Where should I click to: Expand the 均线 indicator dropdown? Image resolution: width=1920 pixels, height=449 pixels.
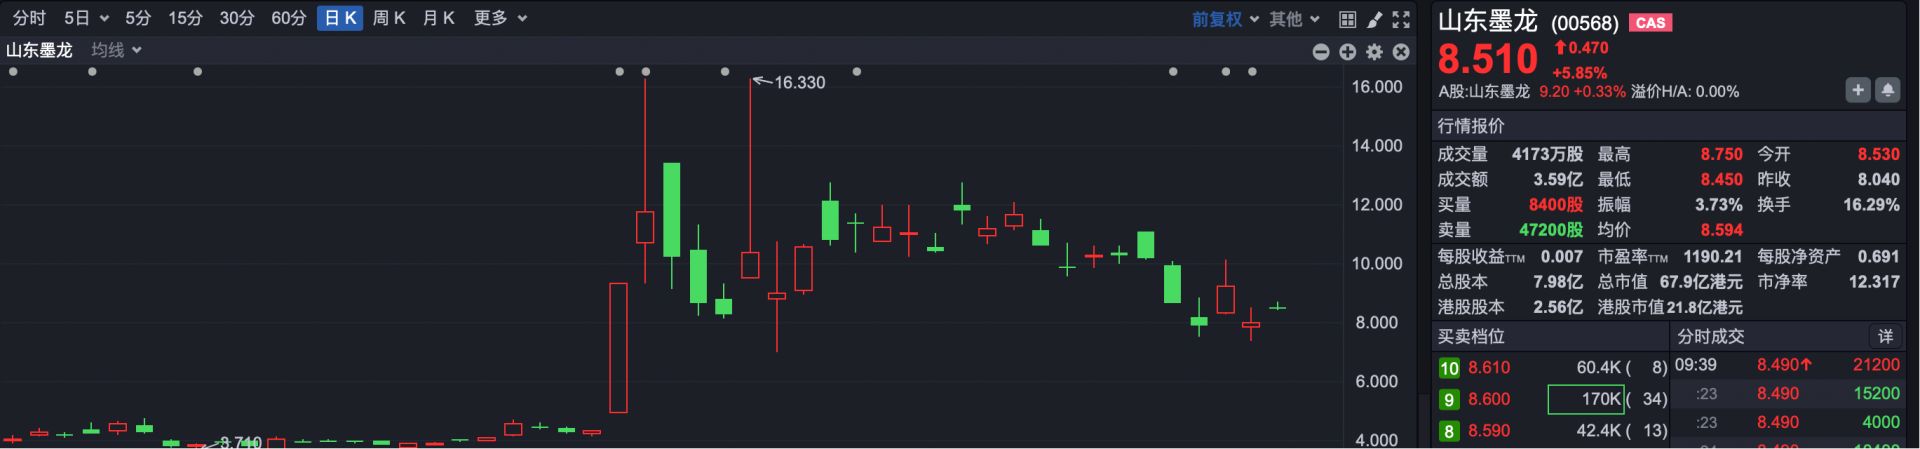pyautogui.click(x=116, y=50)
